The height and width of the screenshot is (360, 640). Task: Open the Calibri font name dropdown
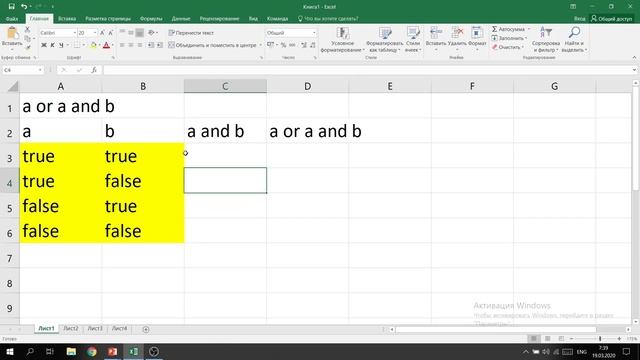coord(74,33)
